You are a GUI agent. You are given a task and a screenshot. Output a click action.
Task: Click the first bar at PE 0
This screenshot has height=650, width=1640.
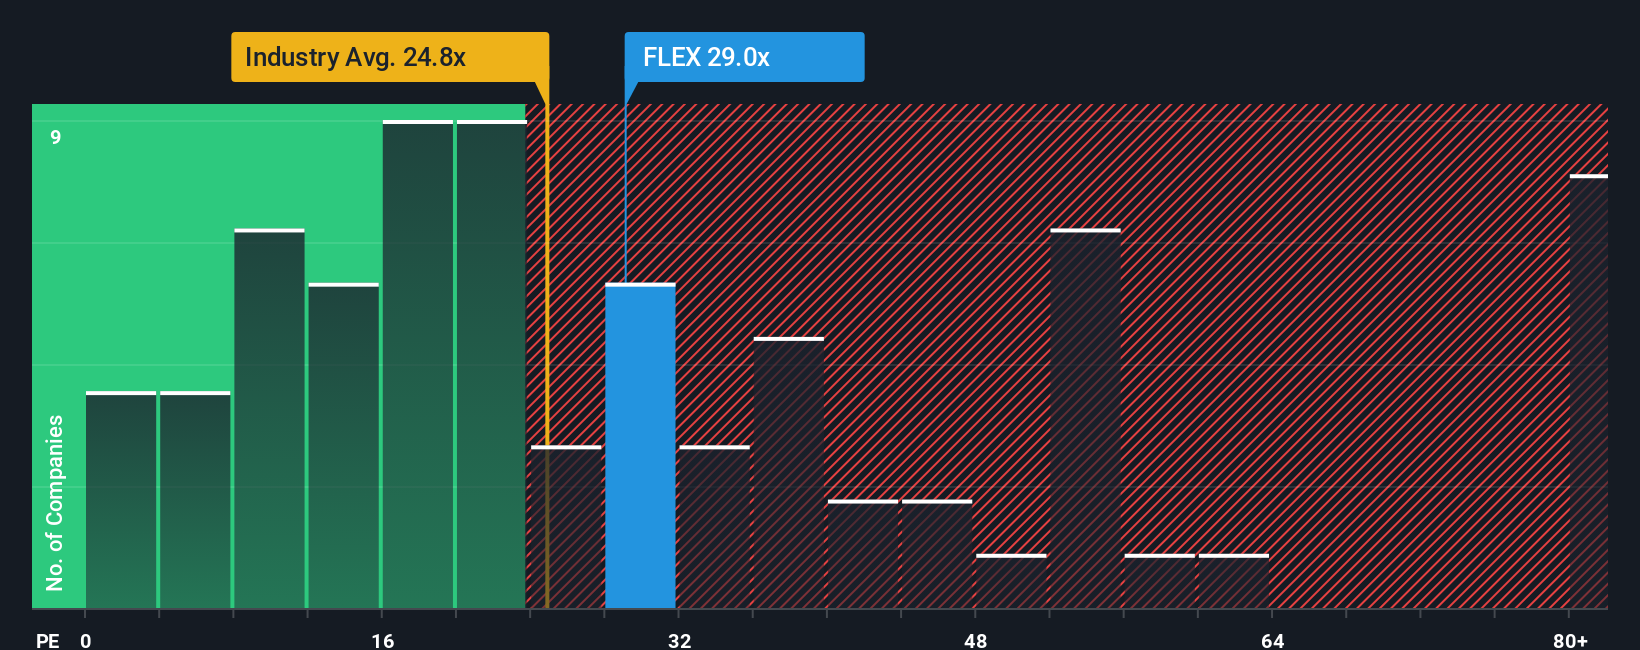click(x=121, y=500)
